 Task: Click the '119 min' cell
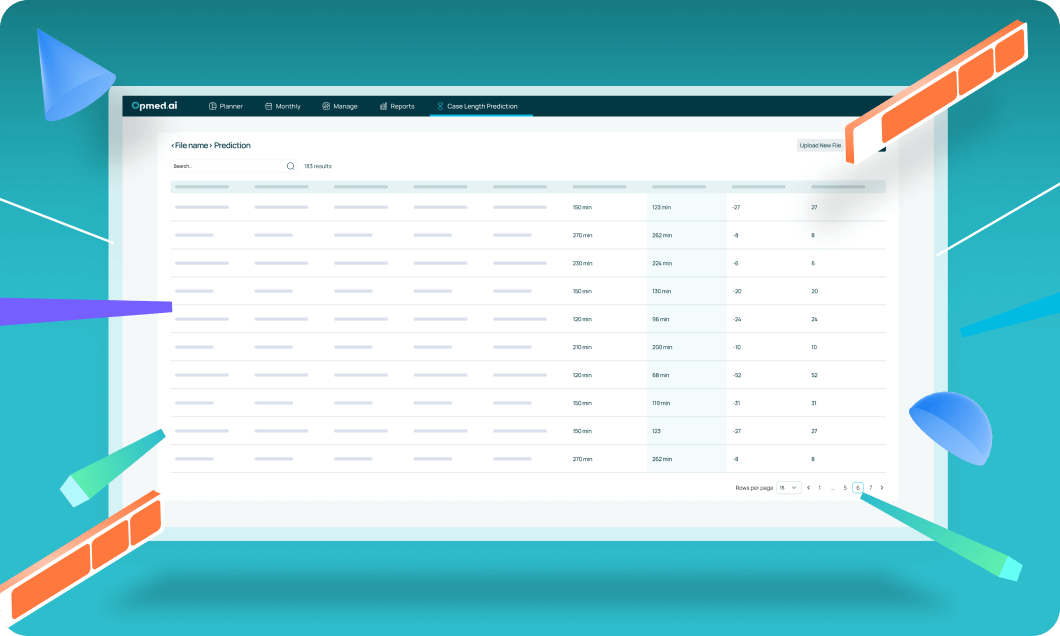coord(661,403)
